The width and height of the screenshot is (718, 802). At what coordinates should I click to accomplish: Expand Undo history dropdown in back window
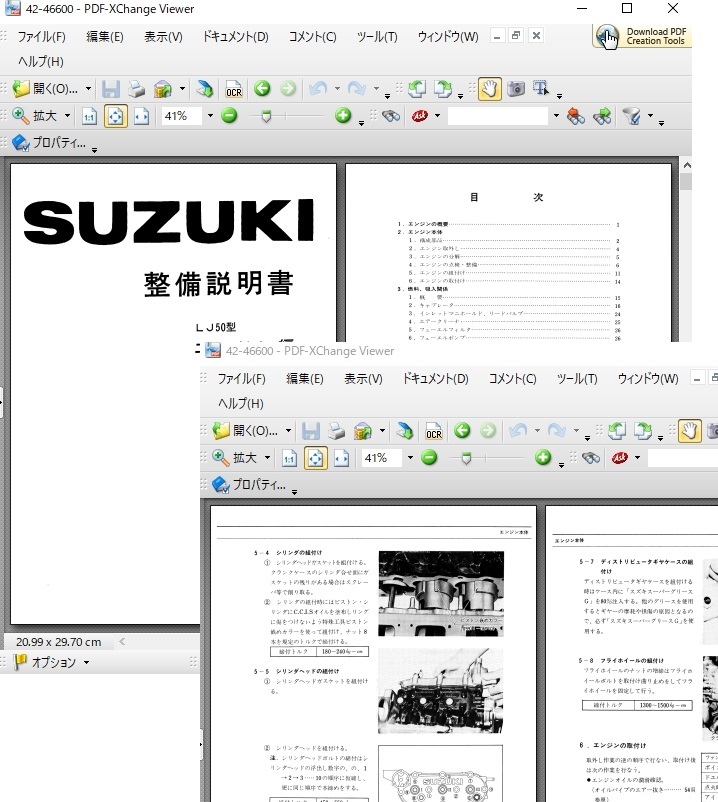click(x=338, y=89)
